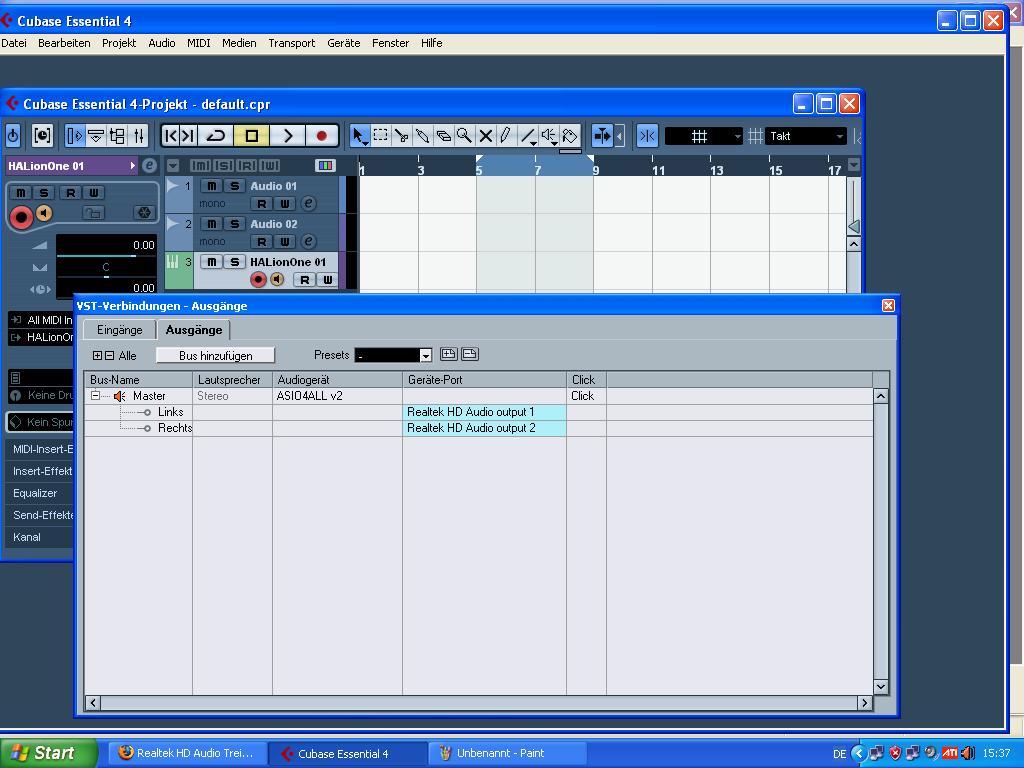Toggle the Inspector panel display
The image size is (1024, 768).
tap(75, 136)
